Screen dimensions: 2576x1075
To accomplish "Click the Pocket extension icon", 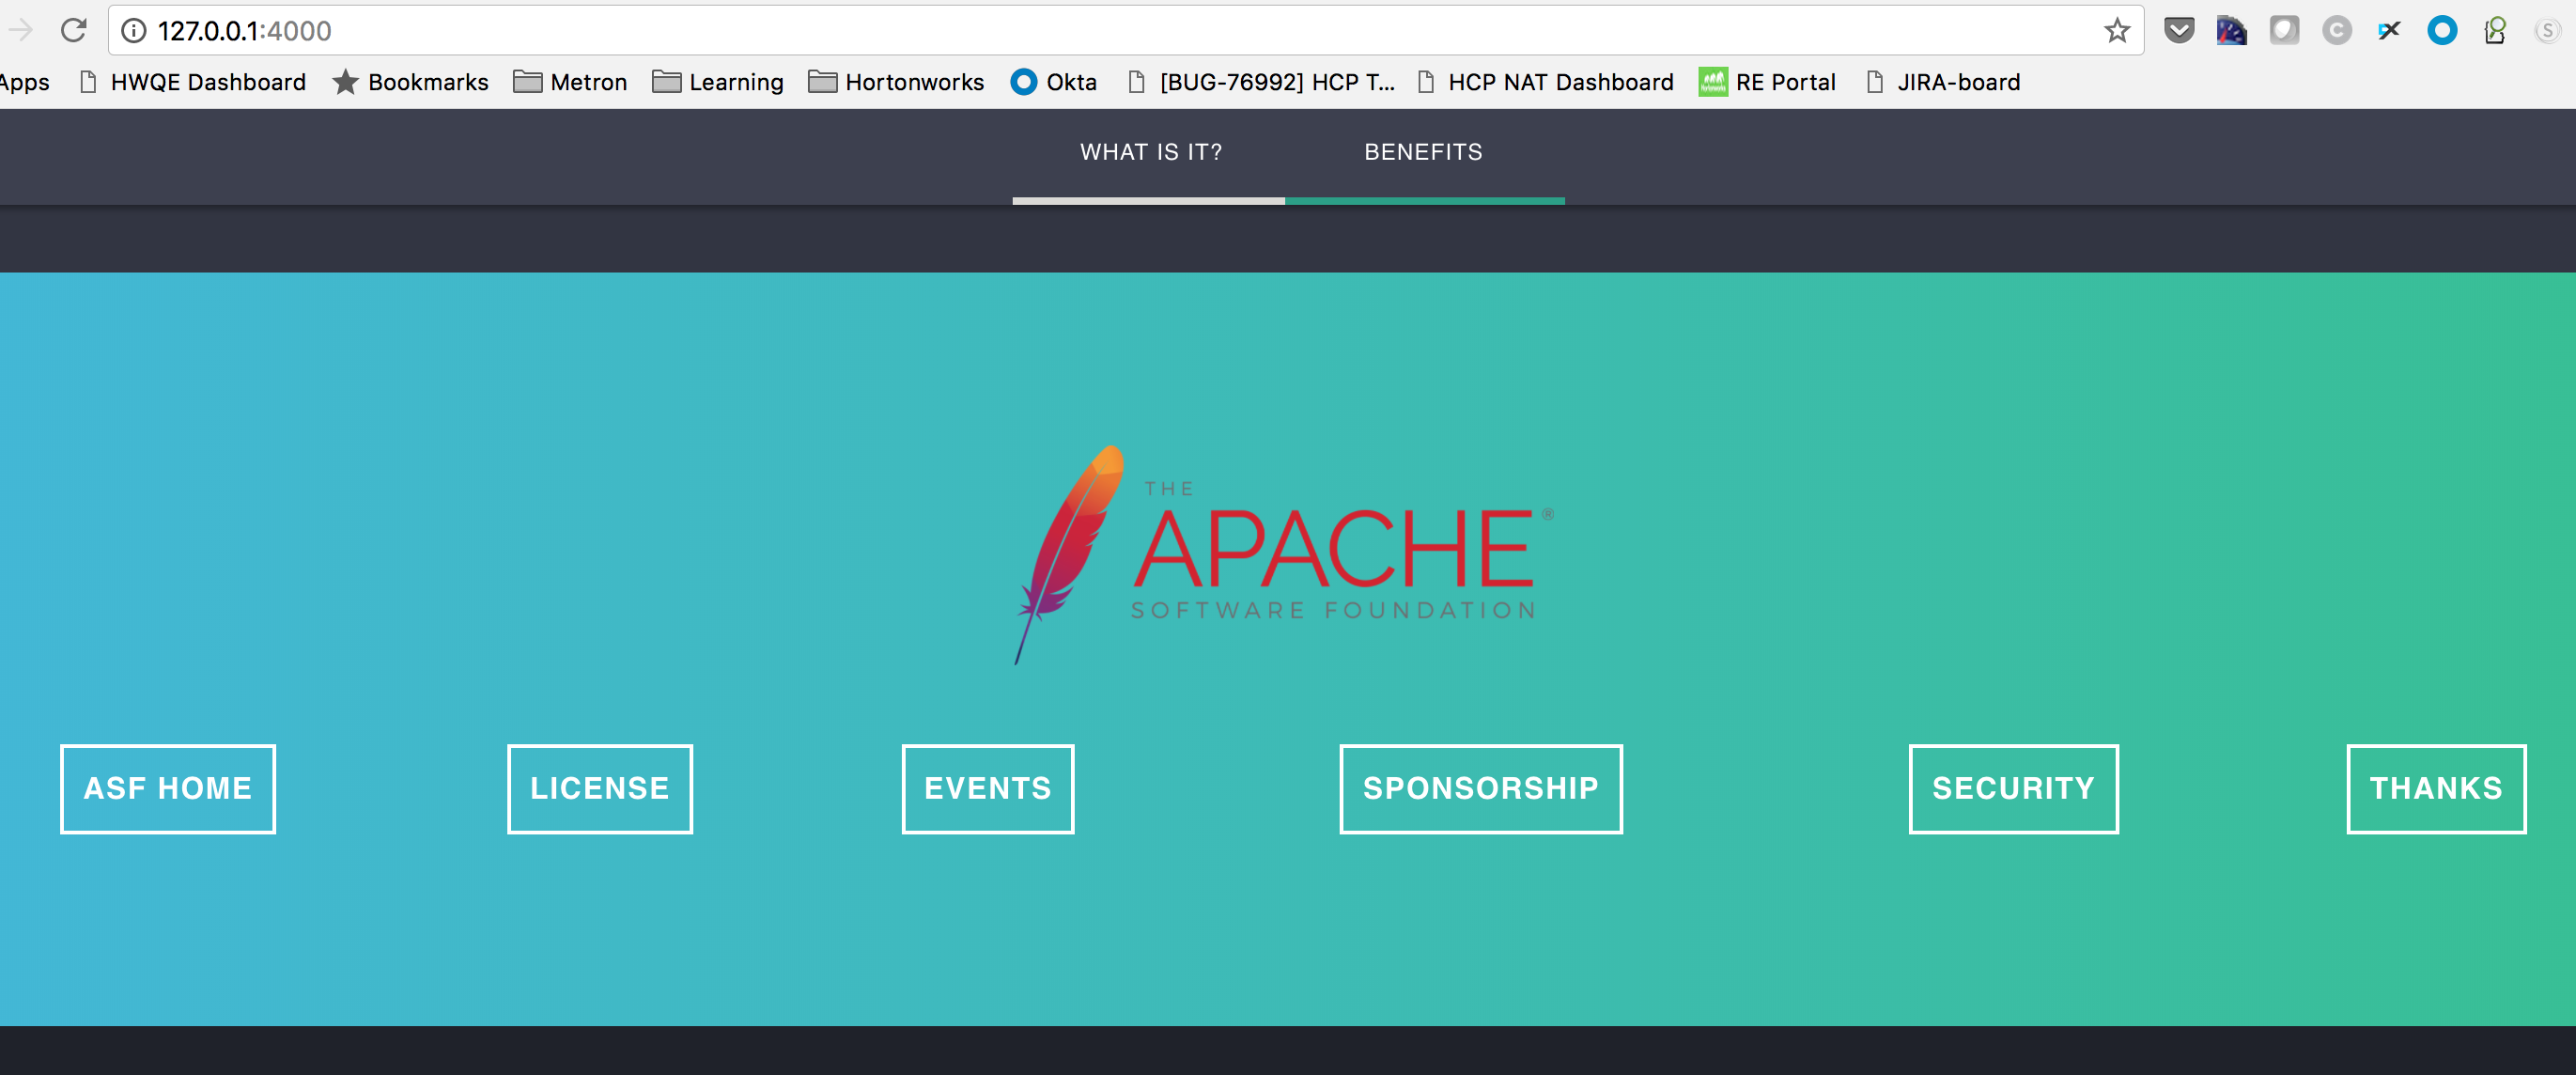I will pos(2179,30).
